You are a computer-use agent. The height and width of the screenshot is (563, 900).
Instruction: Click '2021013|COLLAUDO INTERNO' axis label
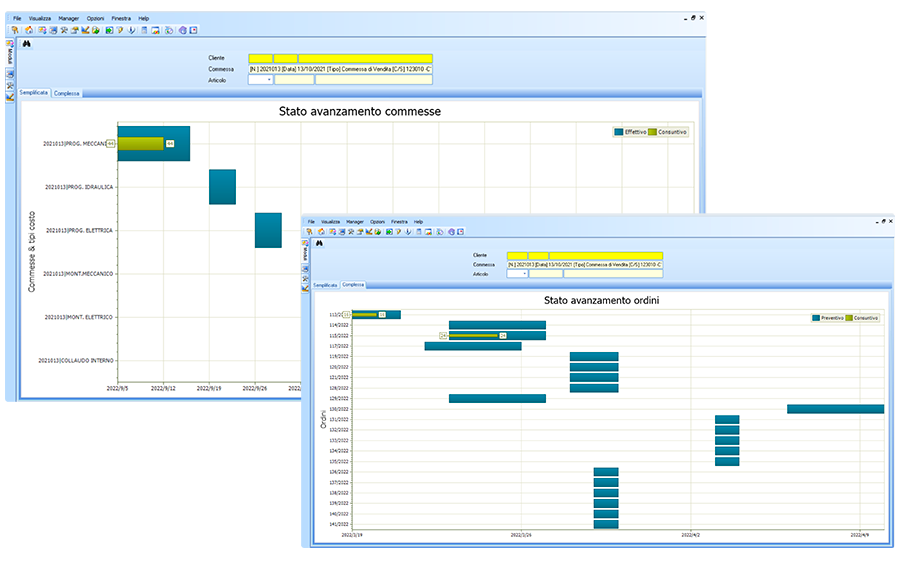pos(76,360)
